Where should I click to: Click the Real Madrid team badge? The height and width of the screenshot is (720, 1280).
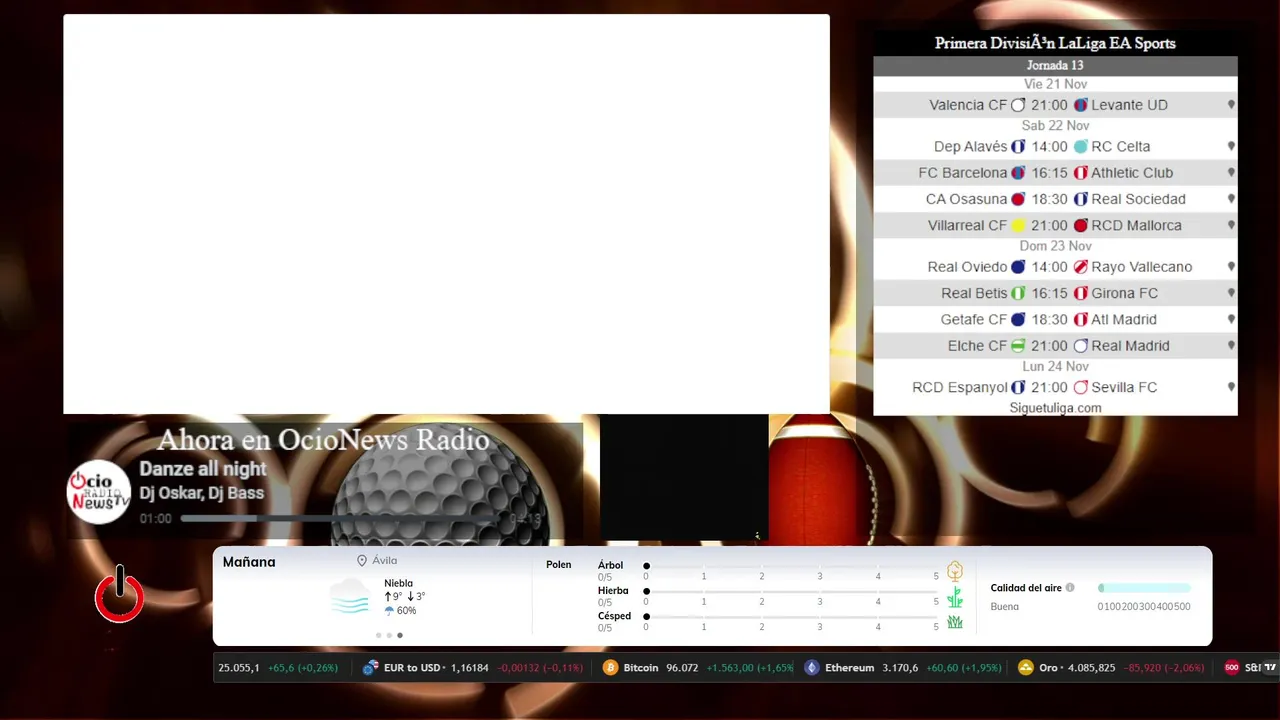coord(1080,346)
